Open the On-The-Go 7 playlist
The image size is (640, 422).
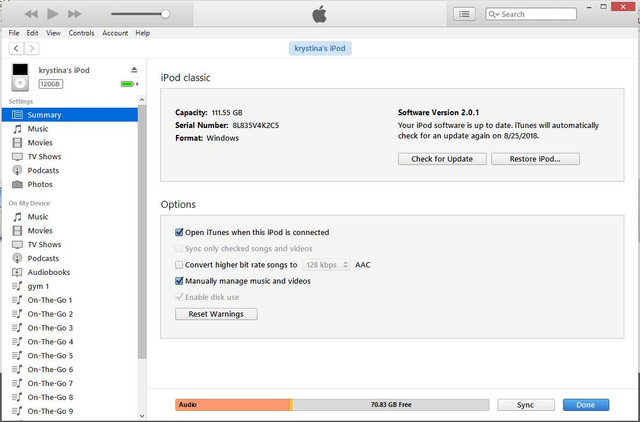[x=70, y=383]
